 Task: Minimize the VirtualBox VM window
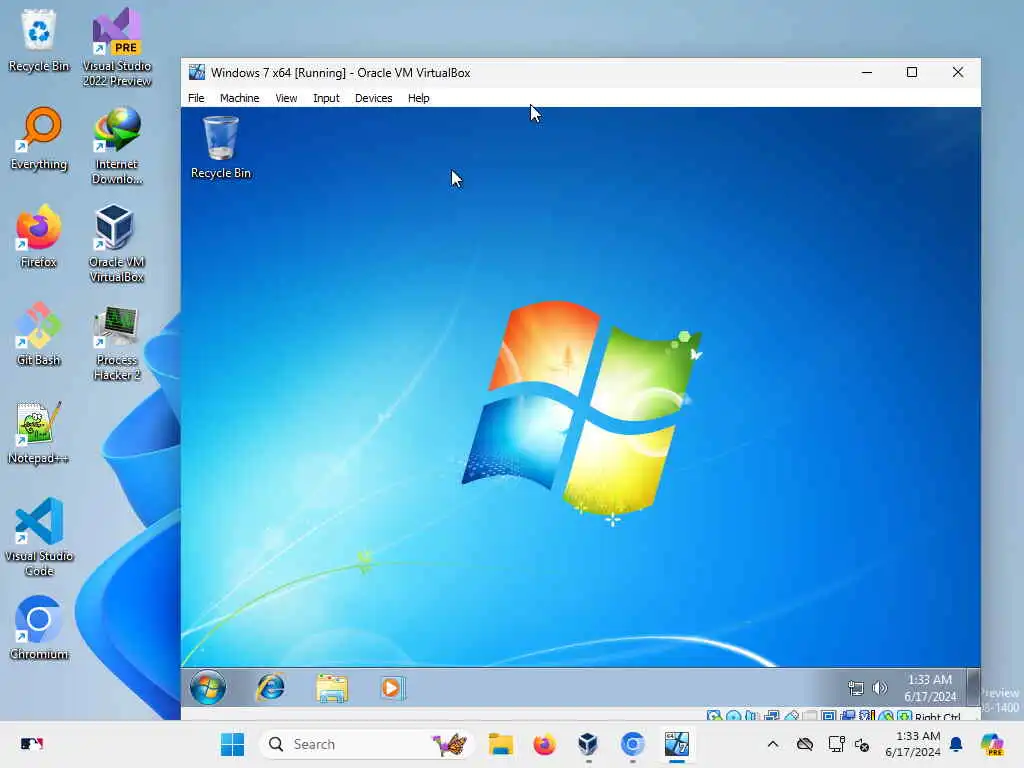click(867, 72)
